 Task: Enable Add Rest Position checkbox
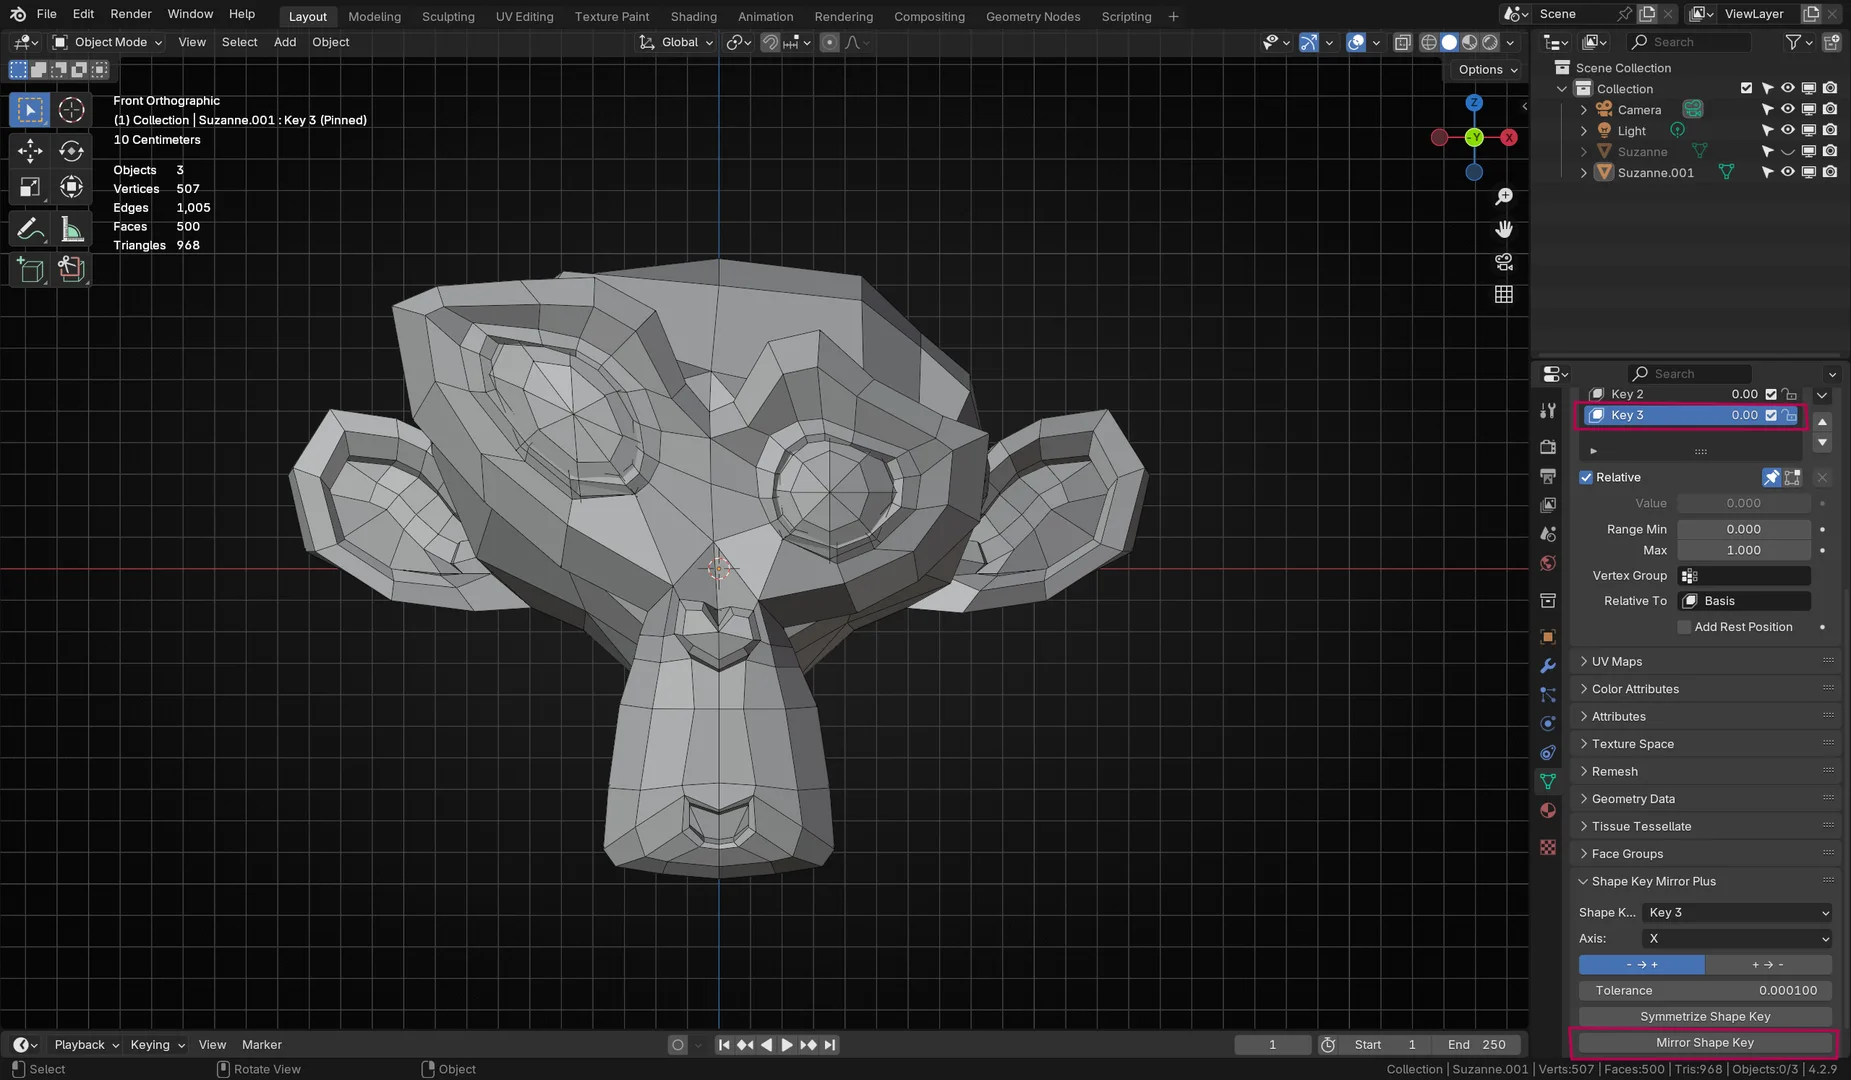1684,627
